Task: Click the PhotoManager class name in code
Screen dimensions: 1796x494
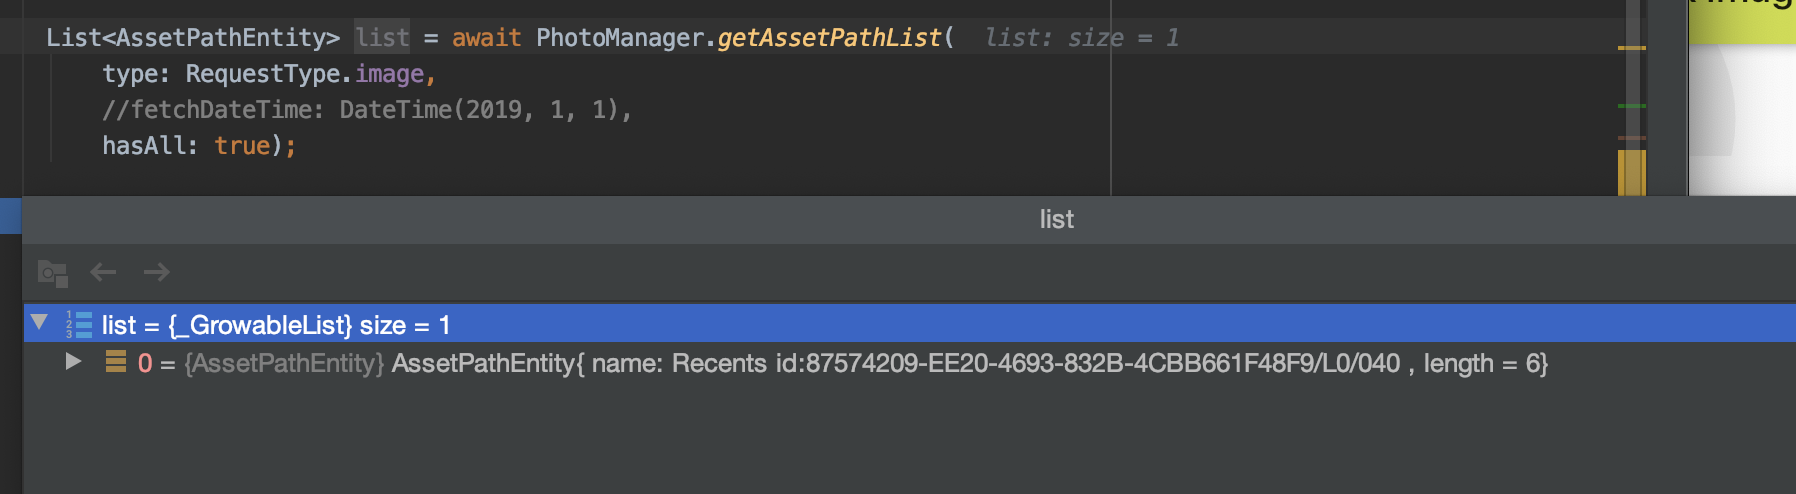Action: click(x=620, y=38)
